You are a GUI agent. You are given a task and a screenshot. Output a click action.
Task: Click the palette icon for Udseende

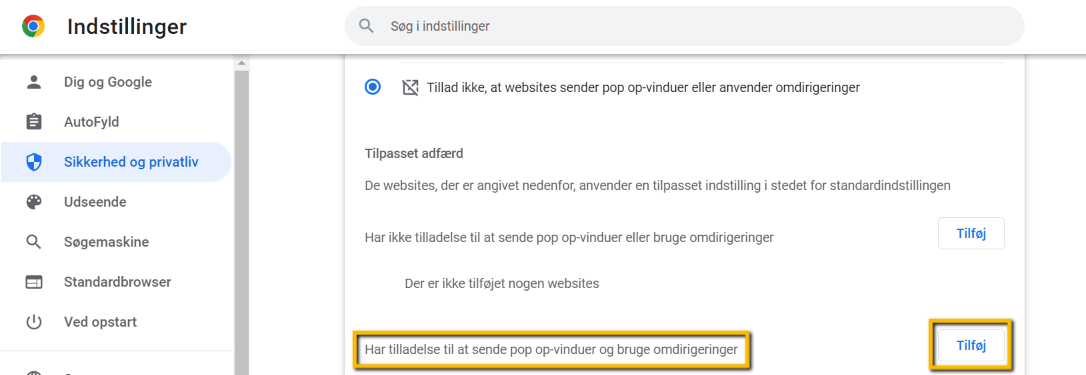click(x=34, y=202)
